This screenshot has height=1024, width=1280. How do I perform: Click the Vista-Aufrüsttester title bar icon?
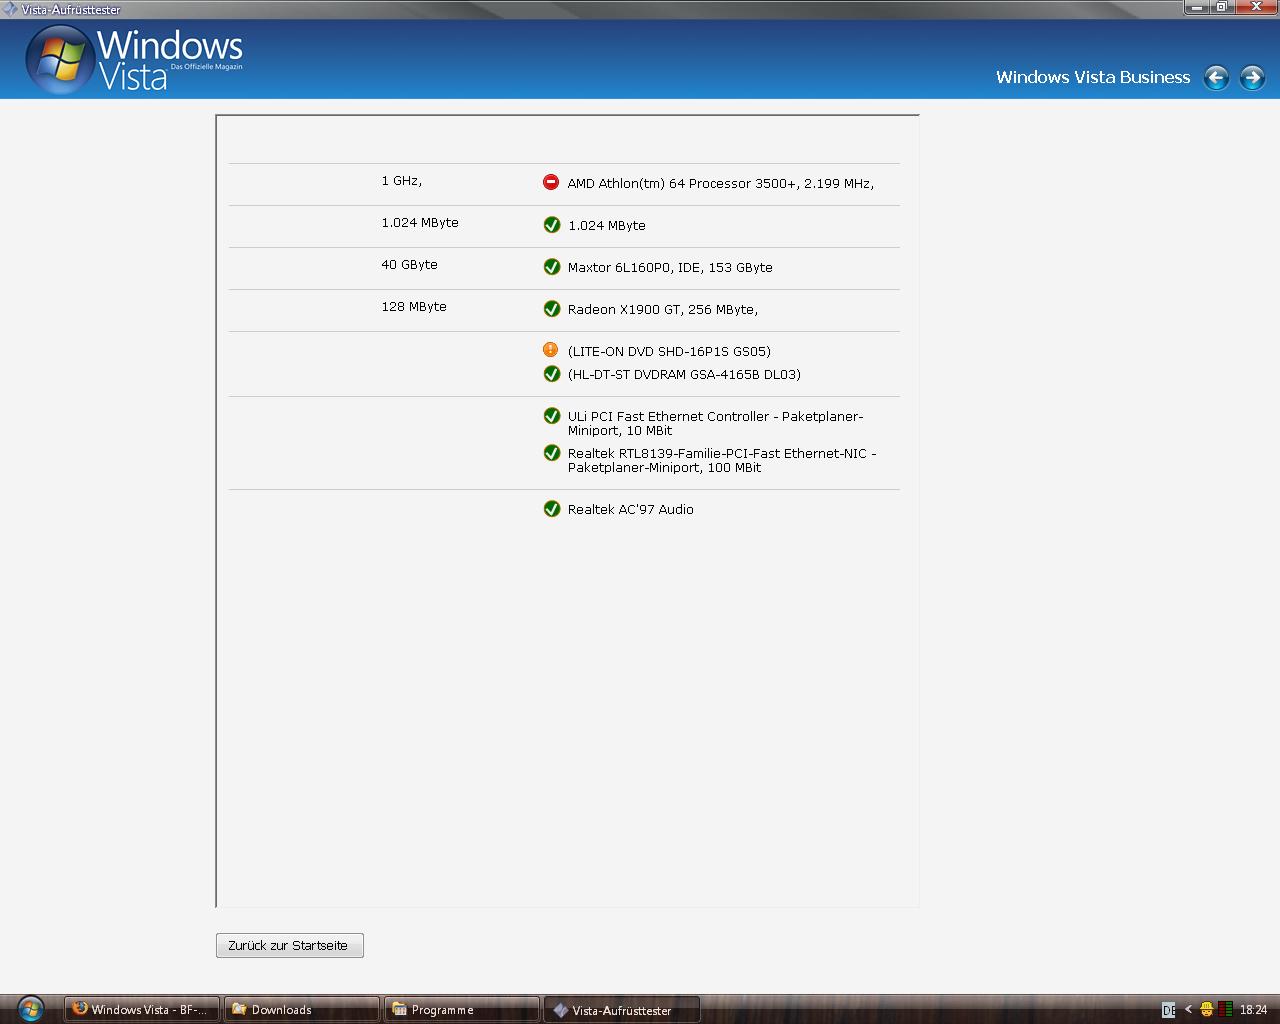[9, 9]
